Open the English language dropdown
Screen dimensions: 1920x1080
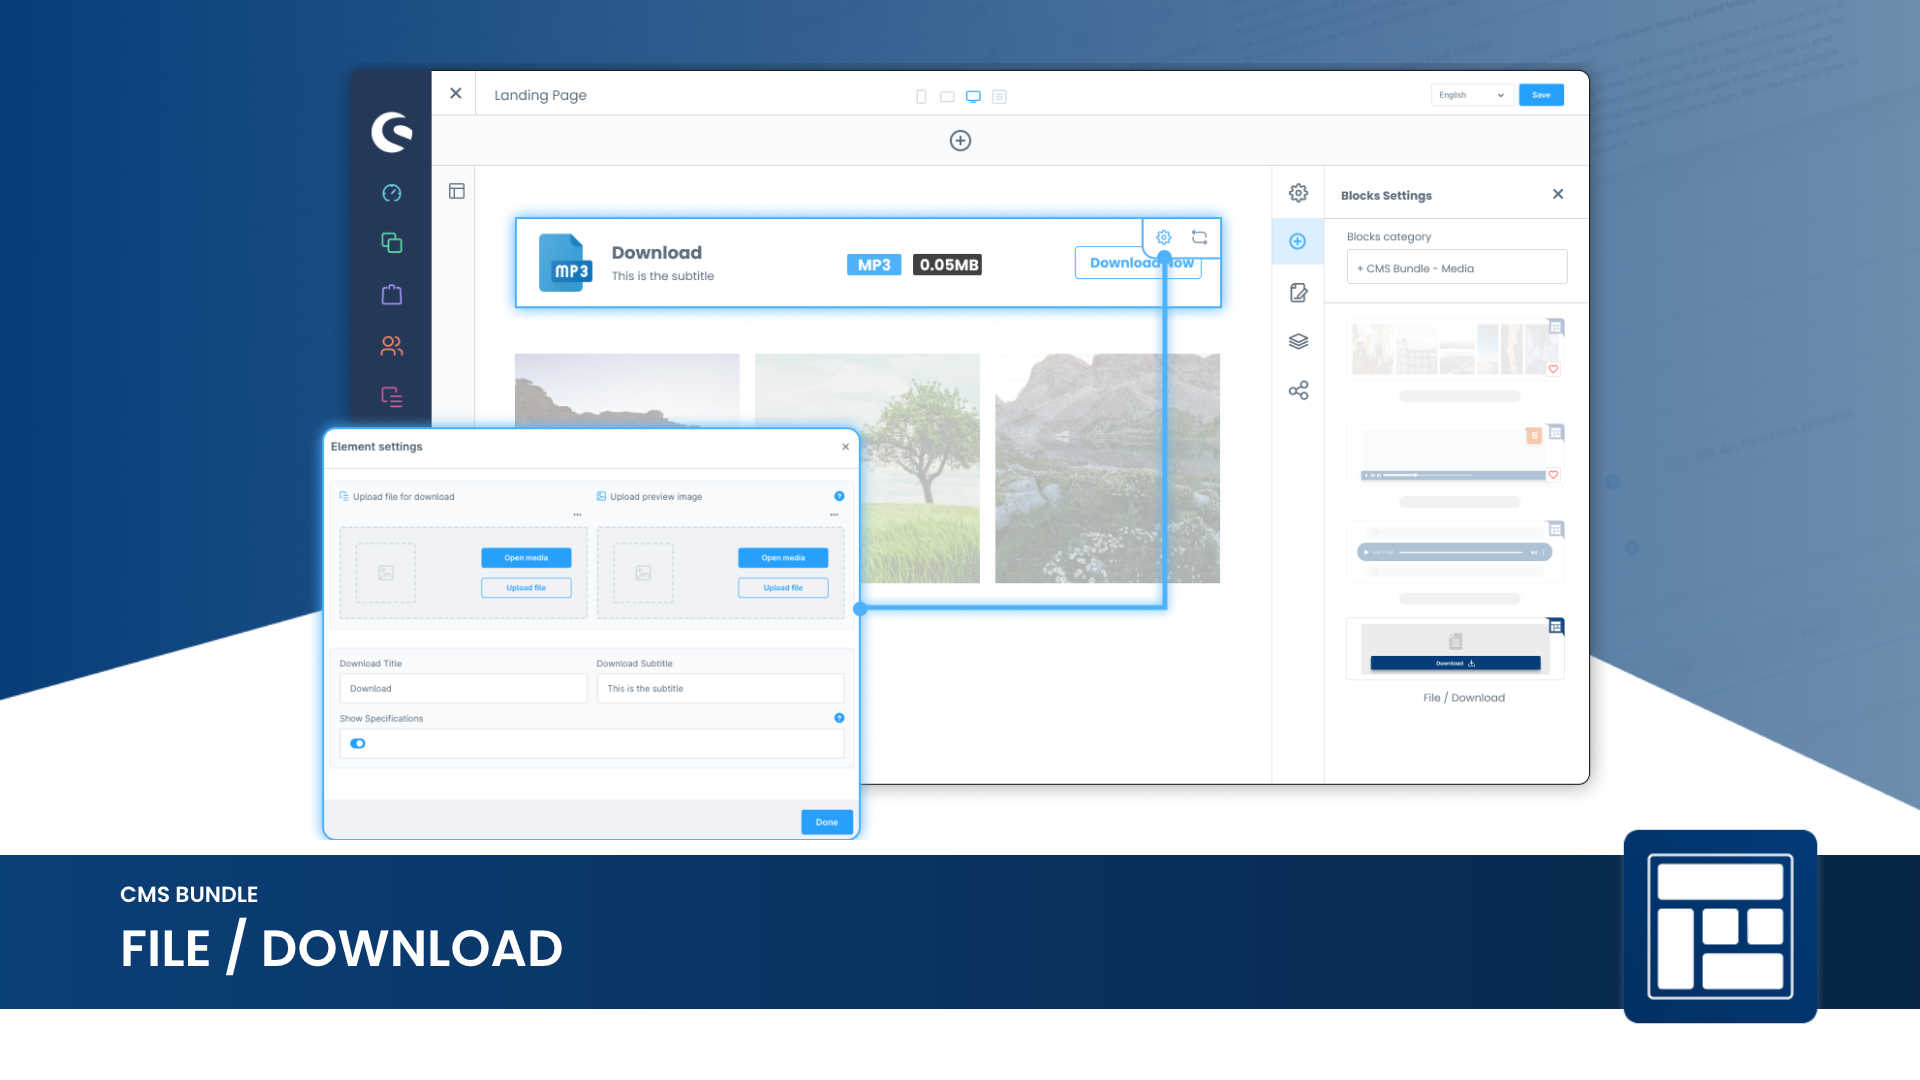[1470, 95]
